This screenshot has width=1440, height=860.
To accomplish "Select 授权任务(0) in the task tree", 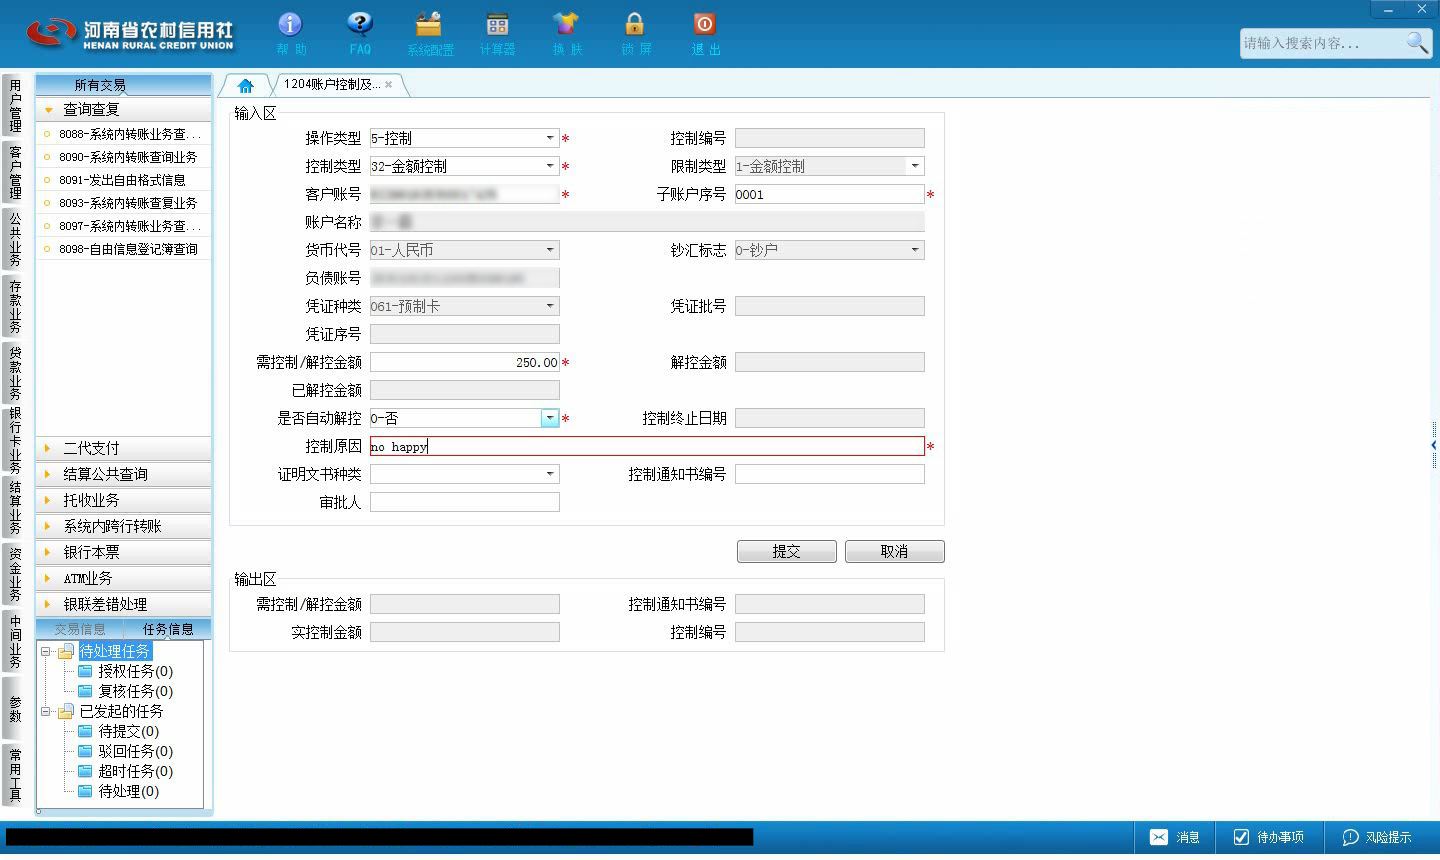I will tap(135, 671).
